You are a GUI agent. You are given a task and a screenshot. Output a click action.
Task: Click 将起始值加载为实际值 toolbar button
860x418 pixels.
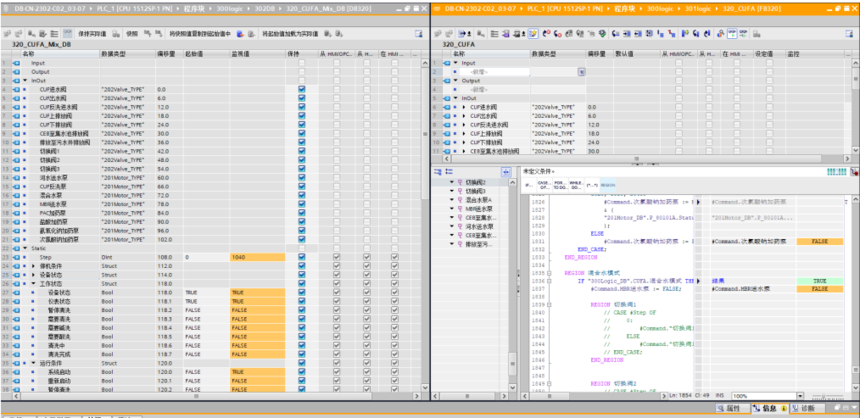290,34
